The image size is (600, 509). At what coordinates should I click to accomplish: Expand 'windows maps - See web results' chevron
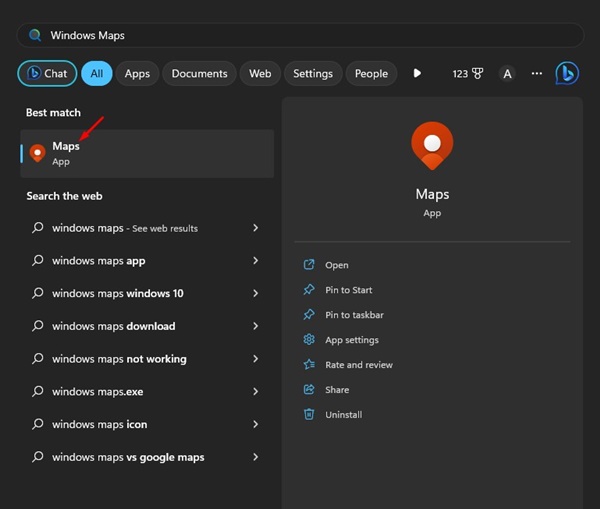[256, 228]
